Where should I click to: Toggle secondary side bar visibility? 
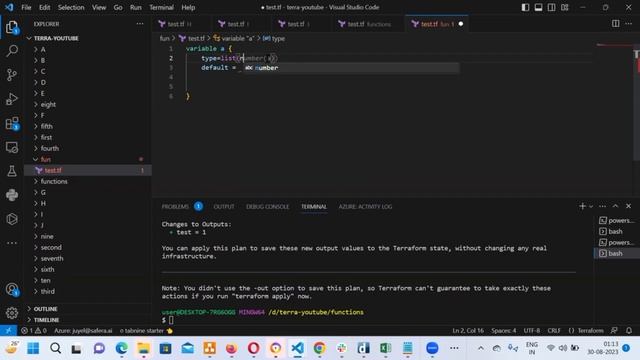551,7
